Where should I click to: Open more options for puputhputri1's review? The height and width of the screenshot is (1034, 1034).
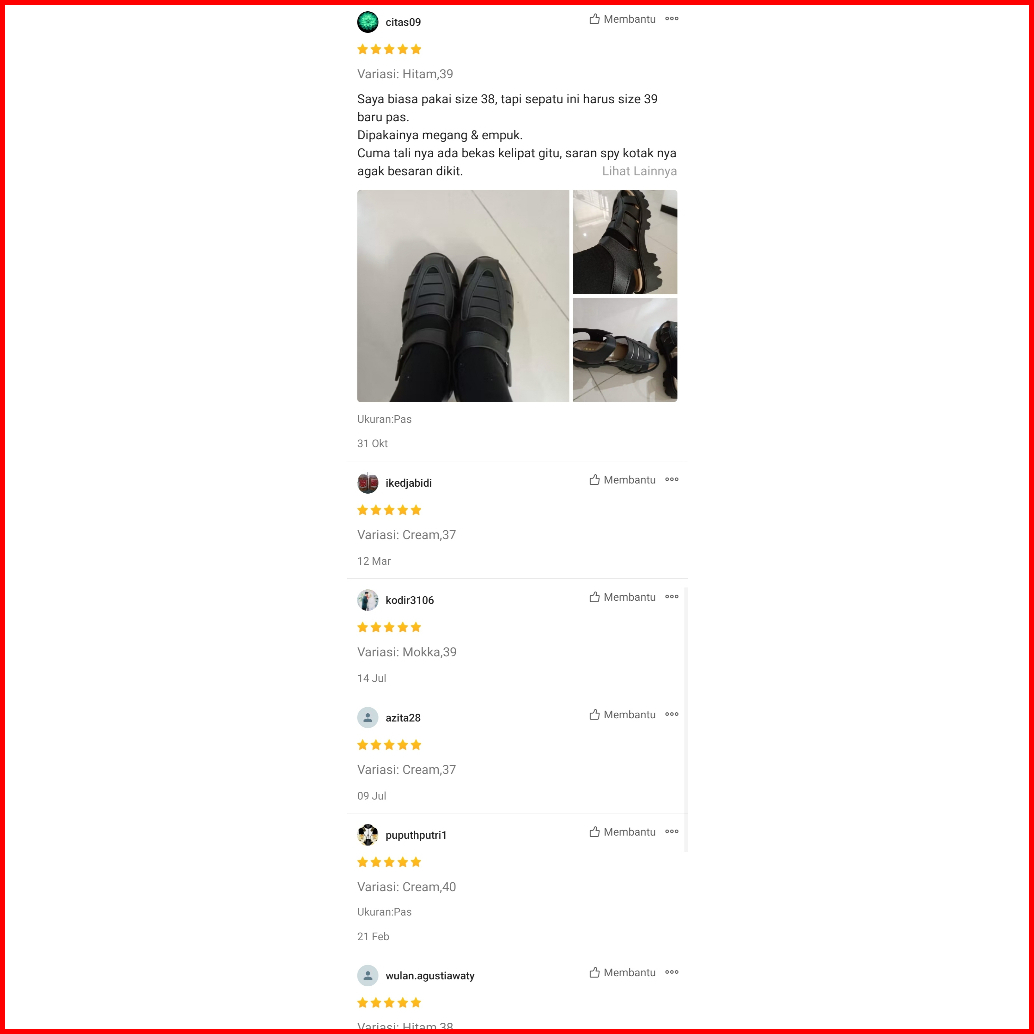671,832
